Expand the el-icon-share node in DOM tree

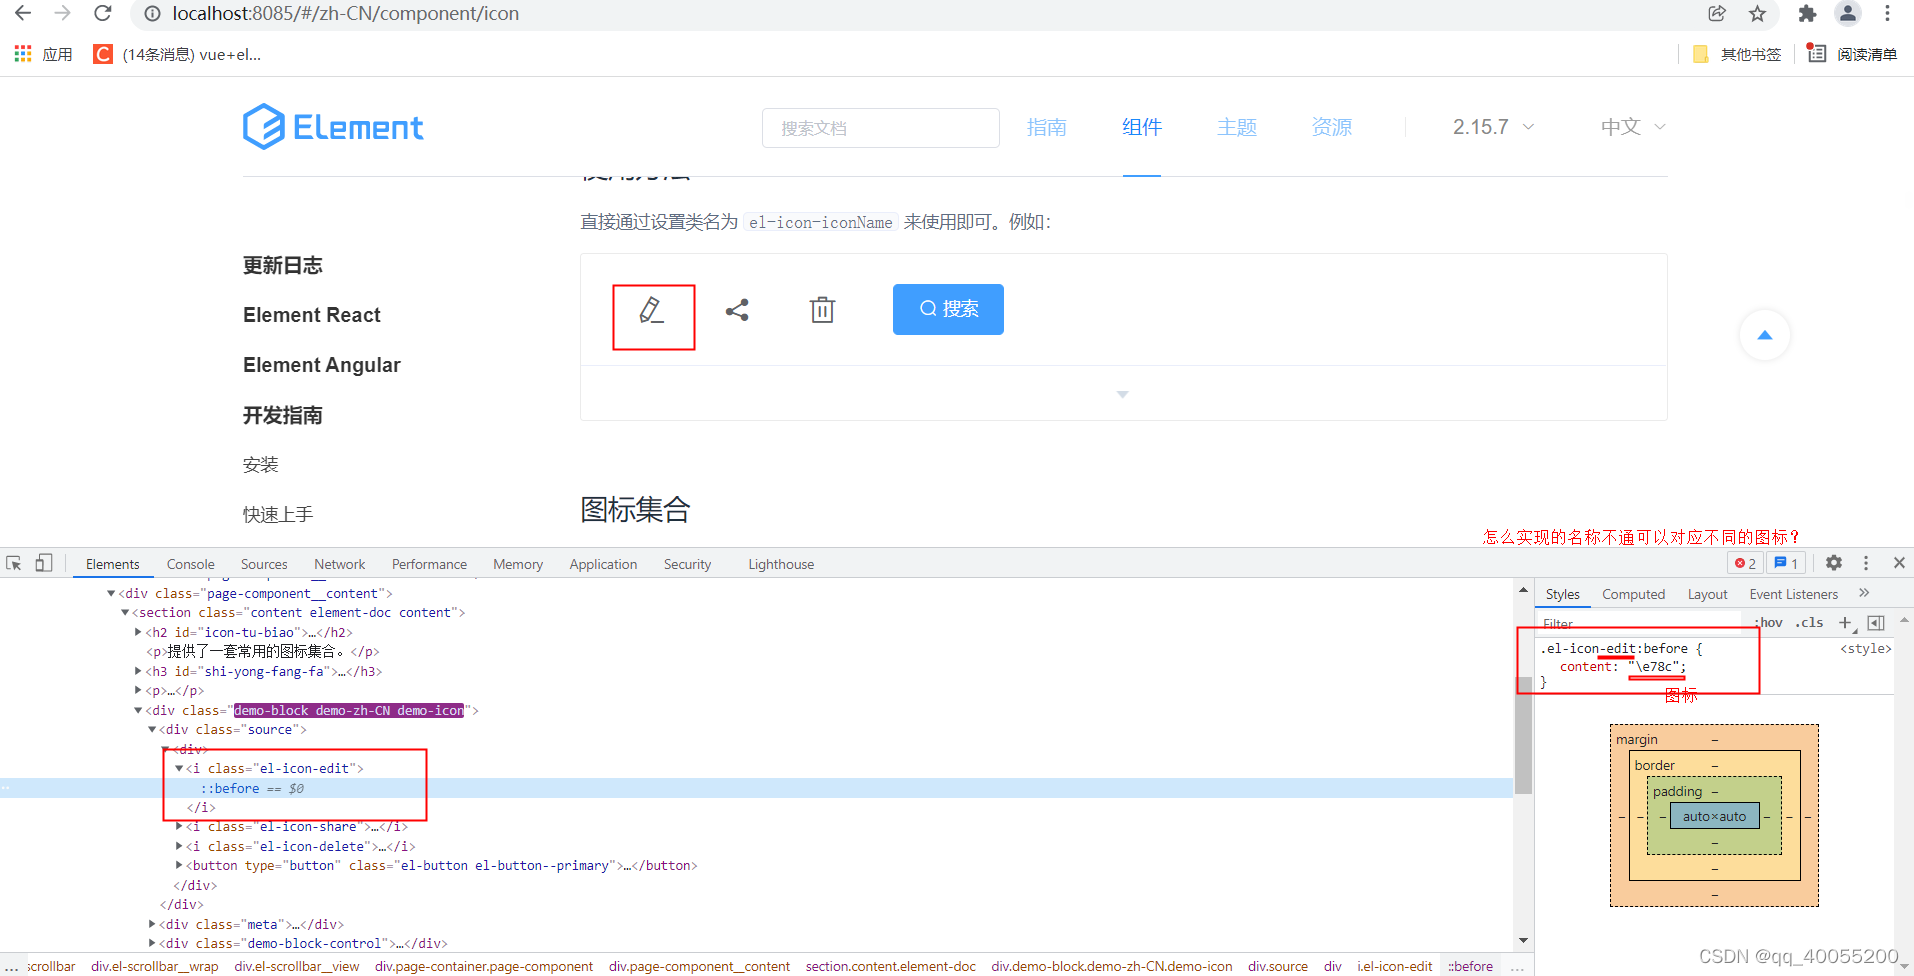[178, 826]
